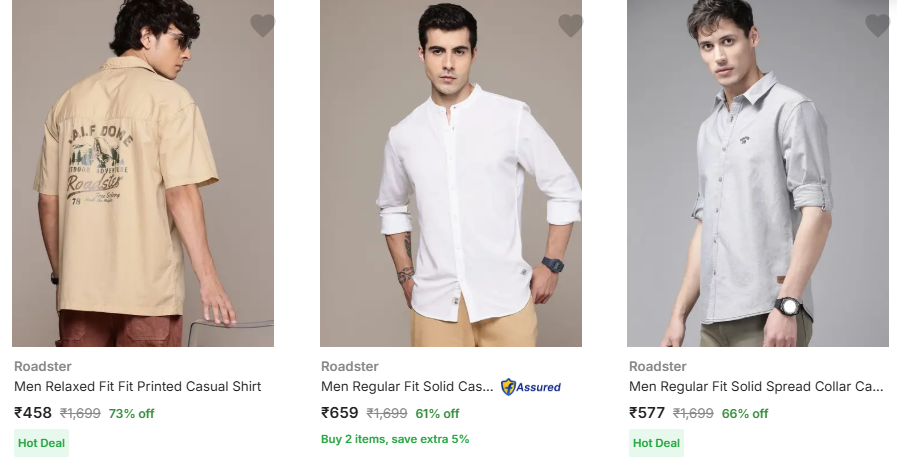Open Men Regular Fit Solid Spread Collar link
This screenshot has width=897, height=465.
pyautogui.click(x=756, y=387)
